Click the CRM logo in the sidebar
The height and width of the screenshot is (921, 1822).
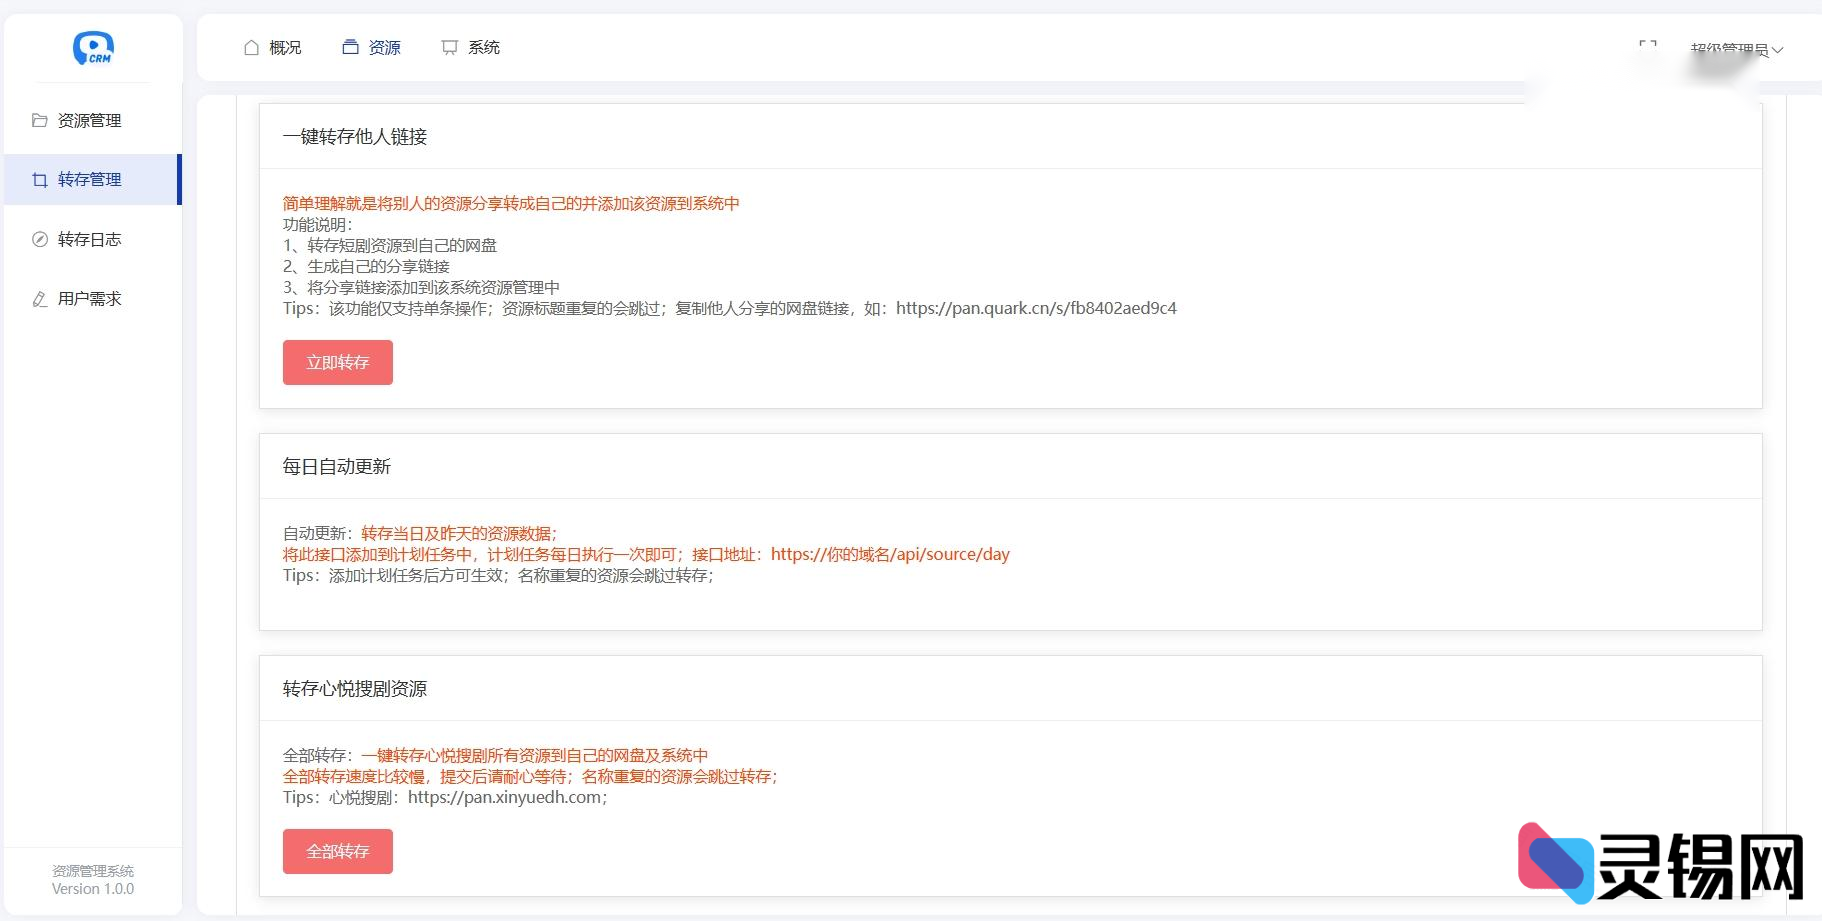point(92,47)
